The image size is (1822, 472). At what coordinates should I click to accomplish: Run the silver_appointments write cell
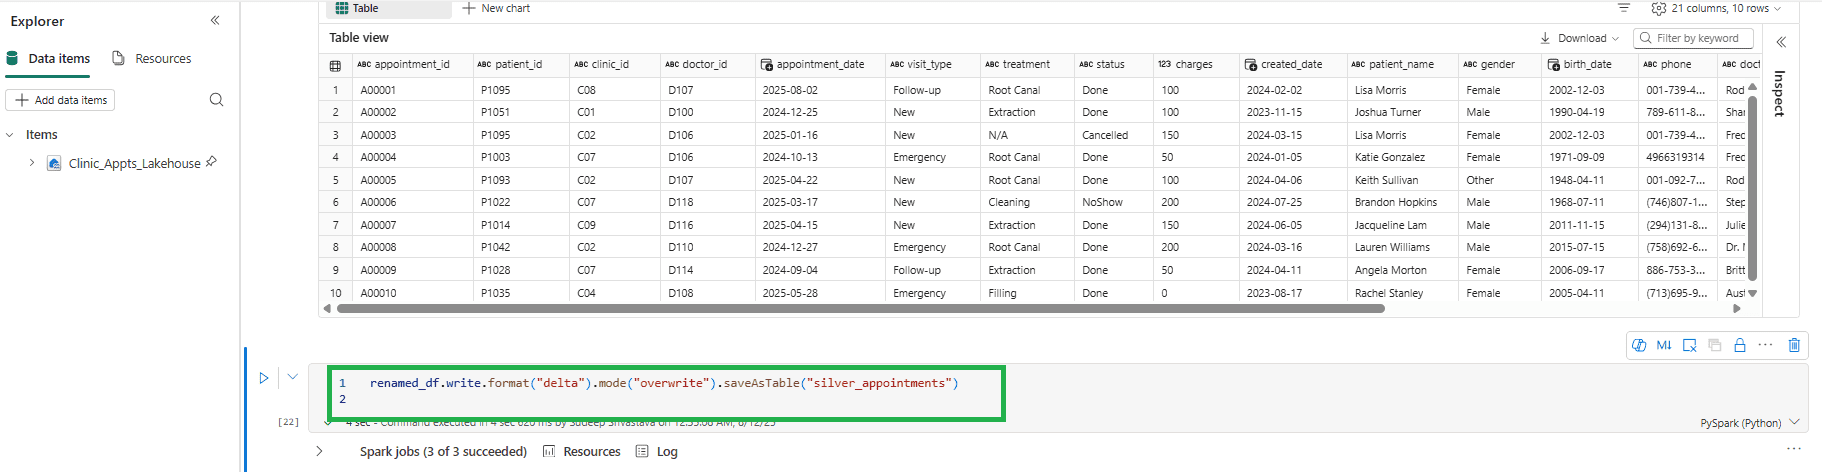click(264, 378)
